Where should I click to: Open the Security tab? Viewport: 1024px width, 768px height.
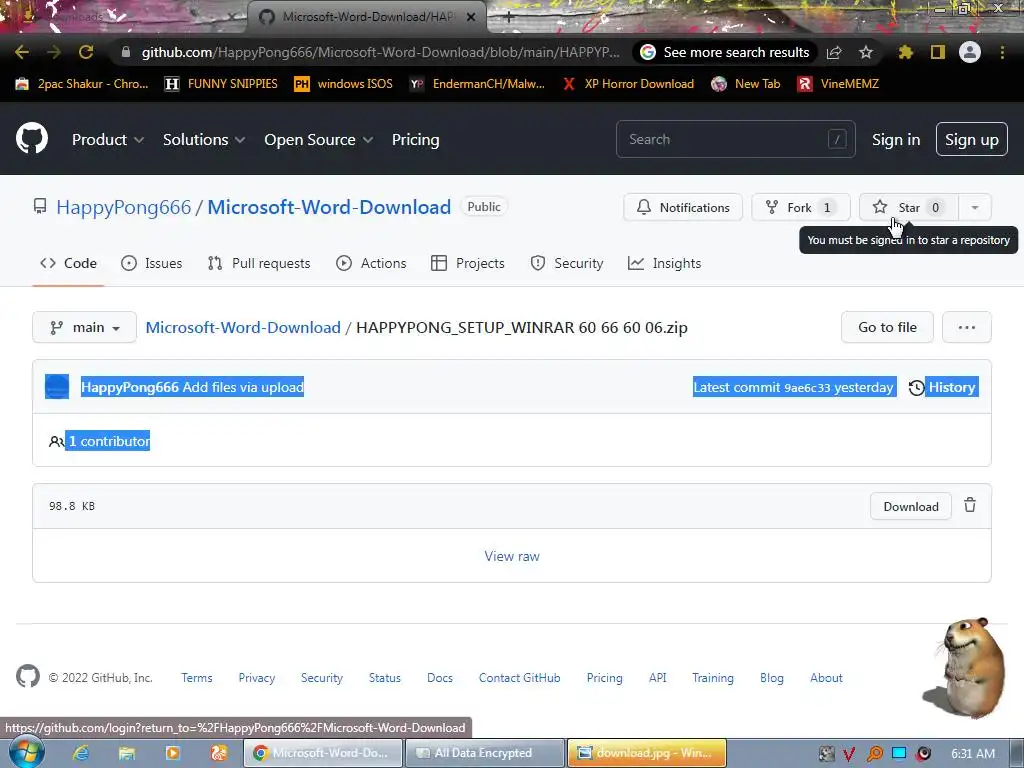pyautogui.click(x=567, y=263)
